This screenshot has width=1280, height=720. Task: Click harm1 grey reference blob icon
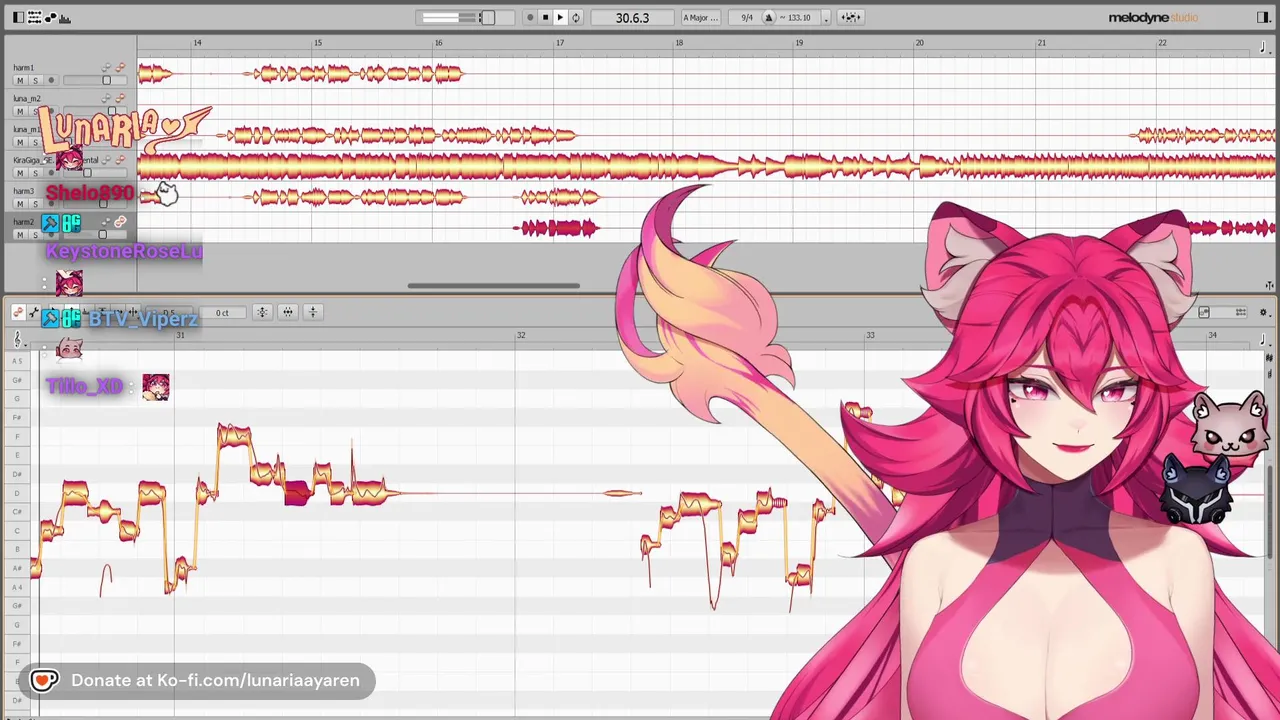(106, 67)
